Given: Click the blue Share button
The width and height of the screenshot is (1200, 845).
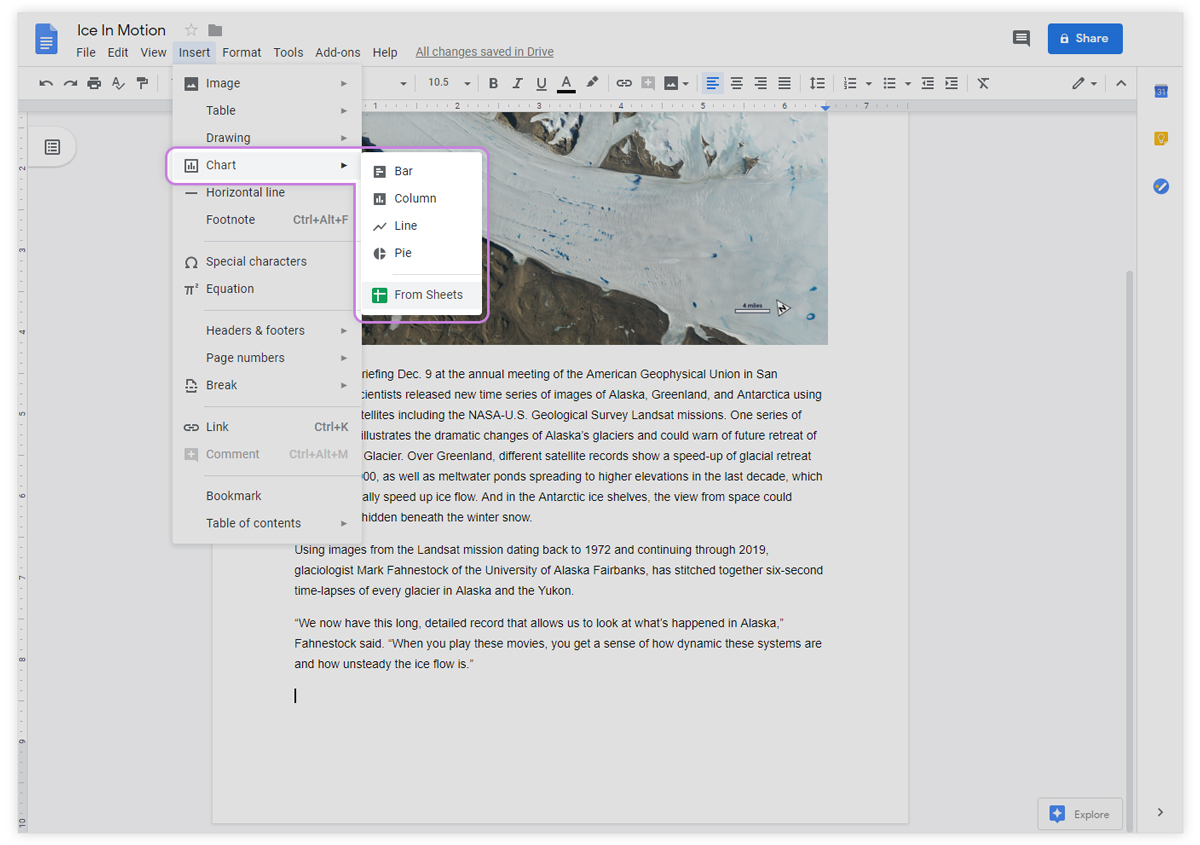Looking at the screenshot, I should click(1085, 39).
